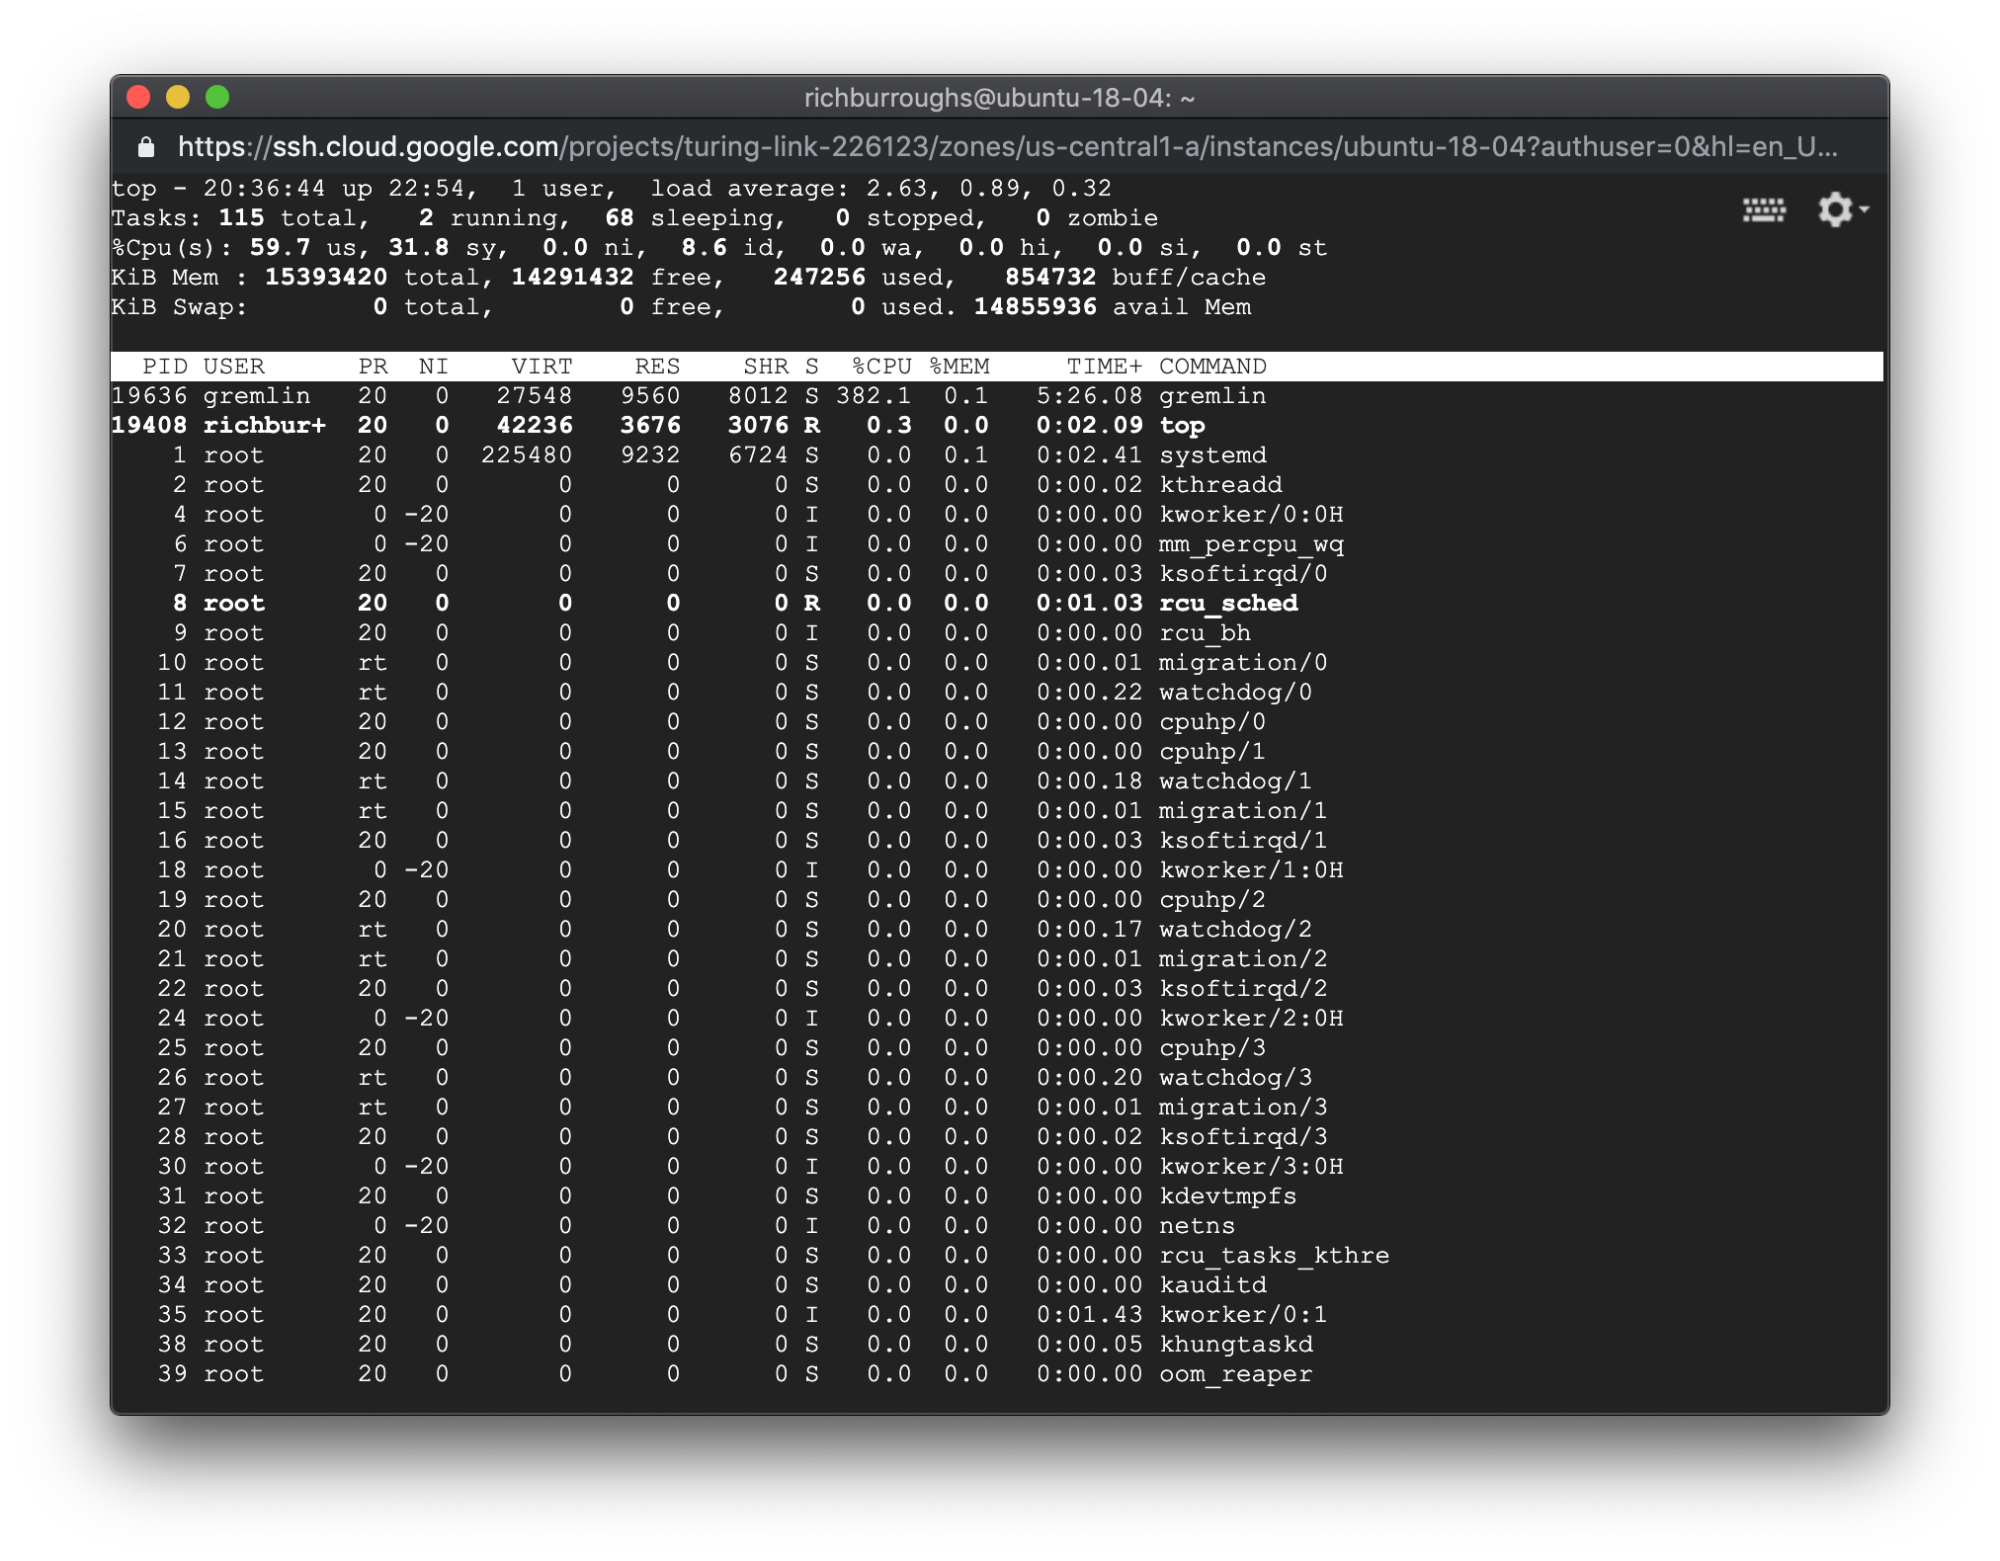The image size is (2000, 1561).
Task: Click the netns command name
Action: 1197,1226
